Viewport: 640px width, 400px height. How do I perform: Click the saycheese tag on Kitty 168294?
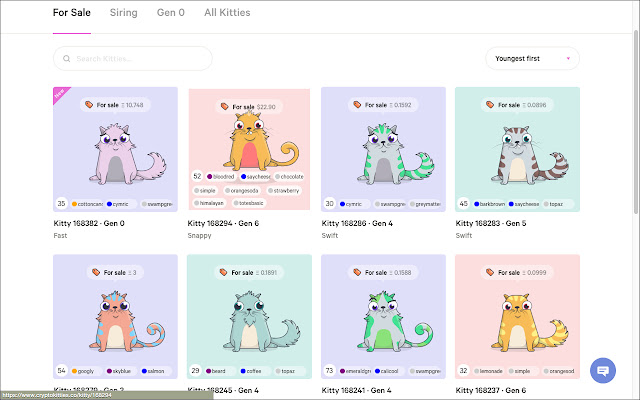(x=256, y=176)
